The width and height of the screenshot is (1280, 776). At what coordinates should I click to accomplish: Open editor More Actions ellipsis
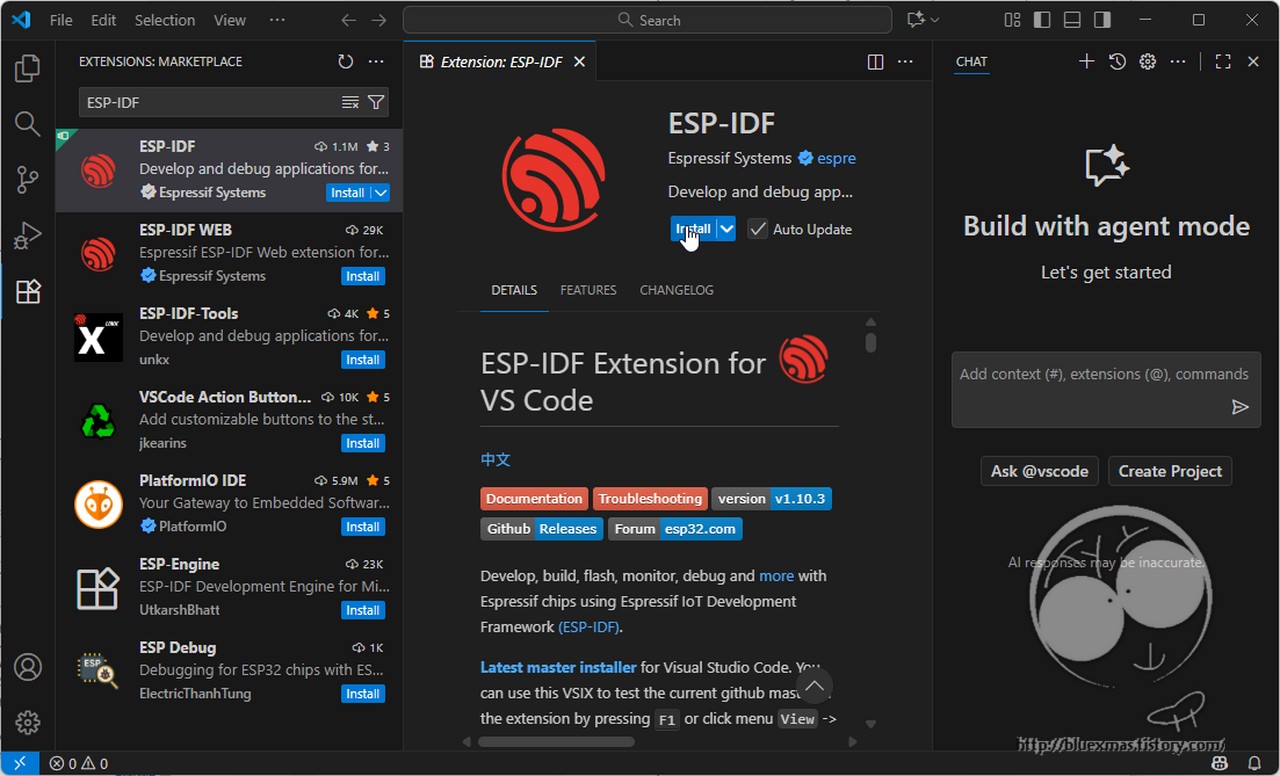coord(906,61)
